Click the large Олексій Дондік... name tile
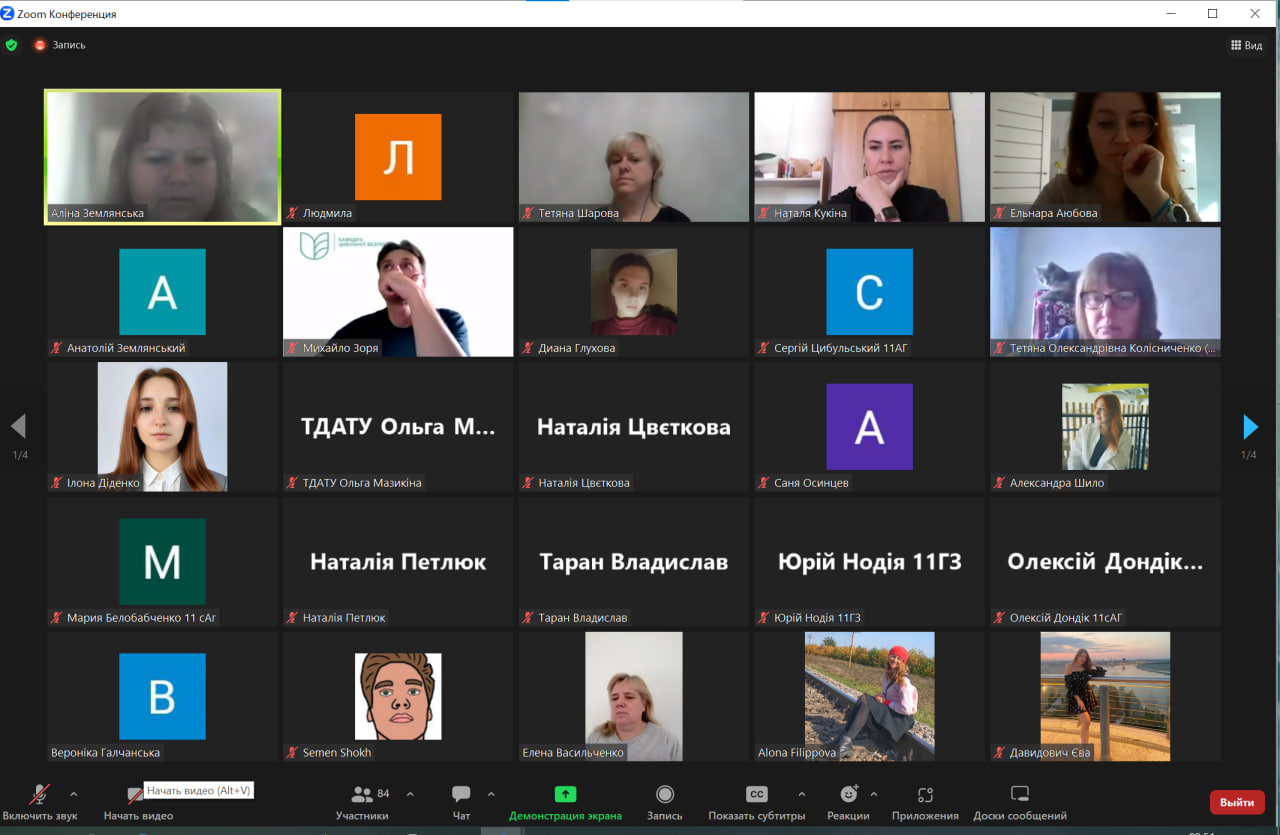This screenshot has height=835, width=1280. coord(1105,562)
